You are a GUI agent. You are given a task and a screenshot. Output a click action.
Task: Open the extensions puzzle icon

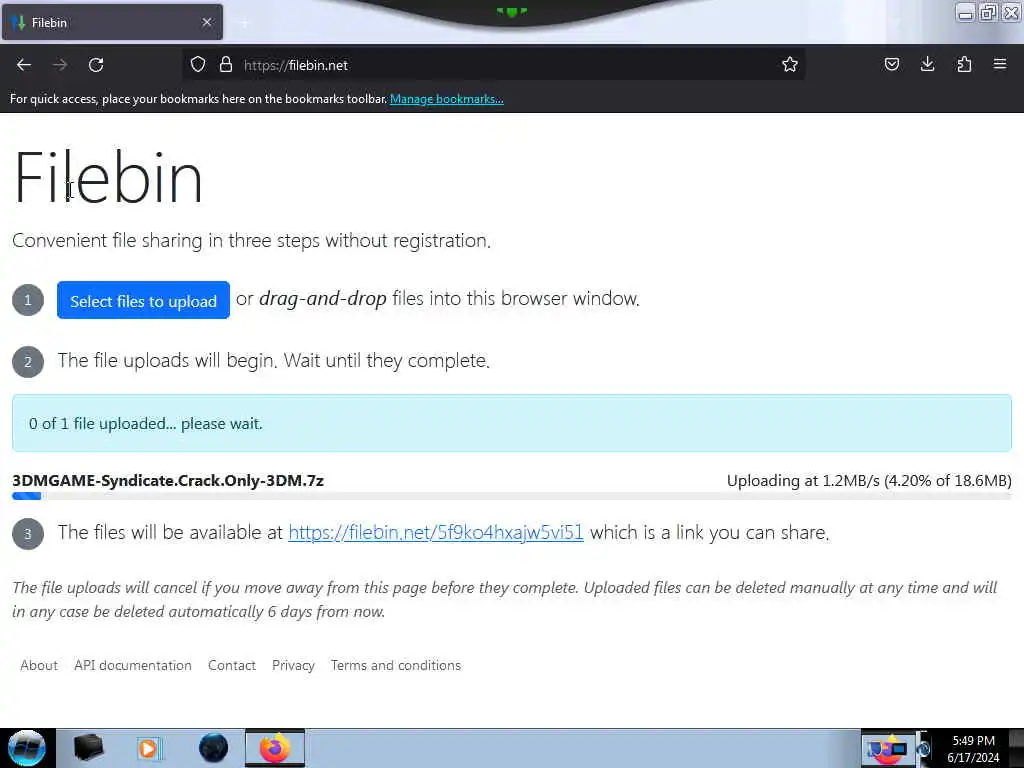tap(964, 65)
